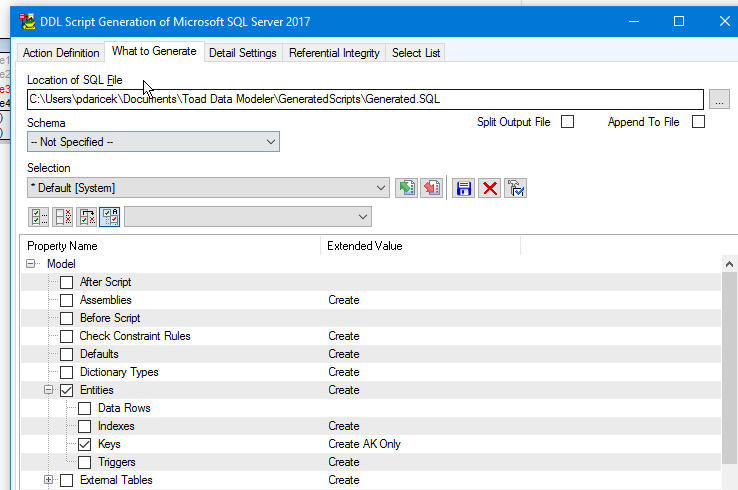Click the browse (...) button for SQL file
Viewport: 738px width, 490px height.
coord(719,99)
